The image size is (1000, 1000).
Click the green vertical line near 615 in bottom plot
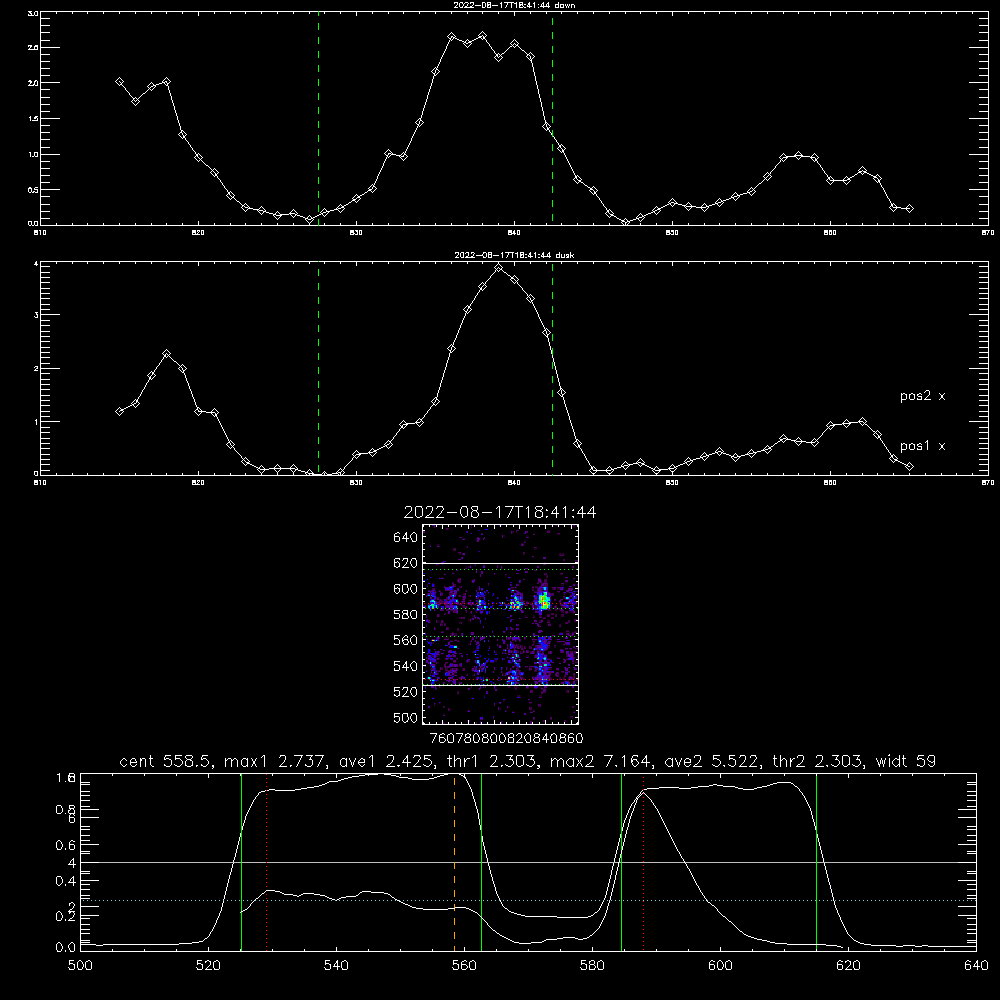click(816, 861)
